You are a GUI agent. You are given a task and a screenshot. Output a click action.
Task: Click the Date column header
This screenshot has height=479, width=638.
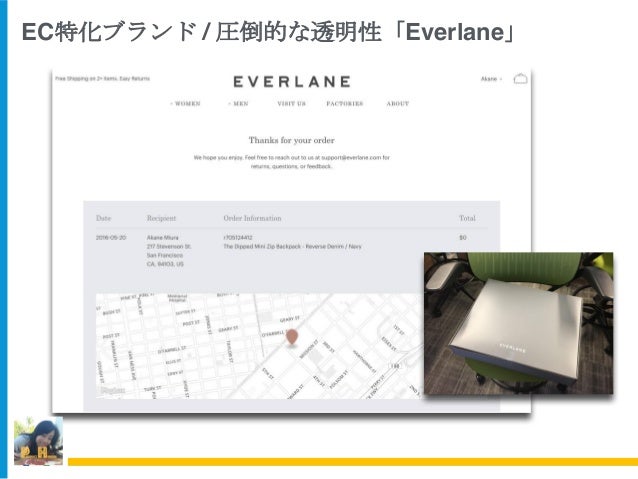[x=103, y=219]
